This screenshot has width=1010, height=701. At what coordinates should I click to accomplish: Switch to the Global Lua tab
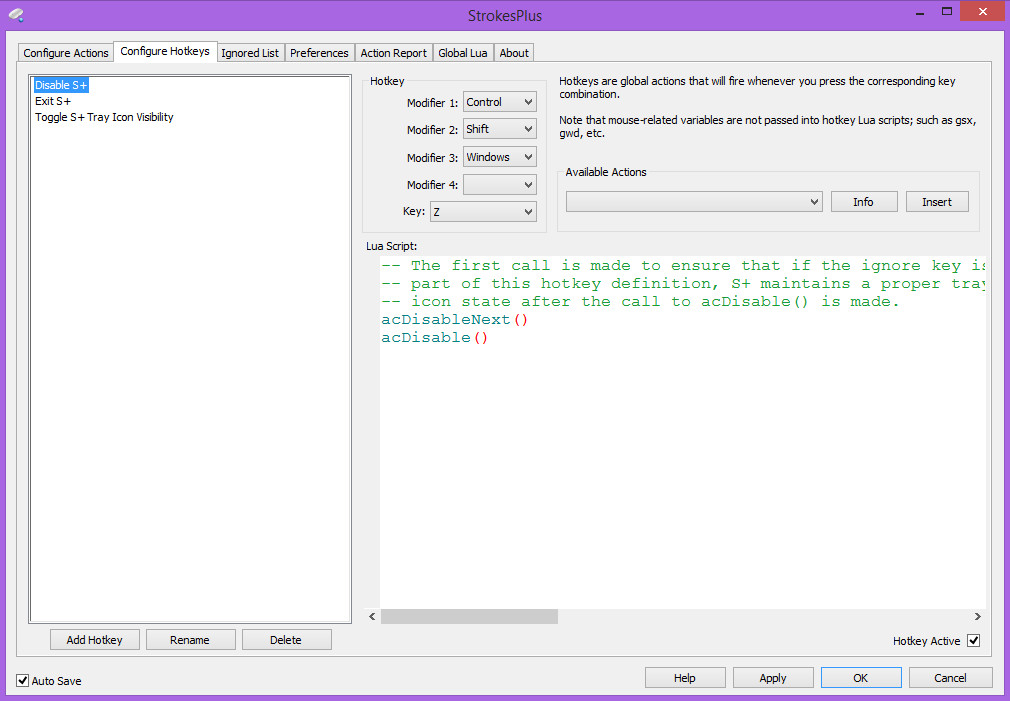click(x=462, y=53)
